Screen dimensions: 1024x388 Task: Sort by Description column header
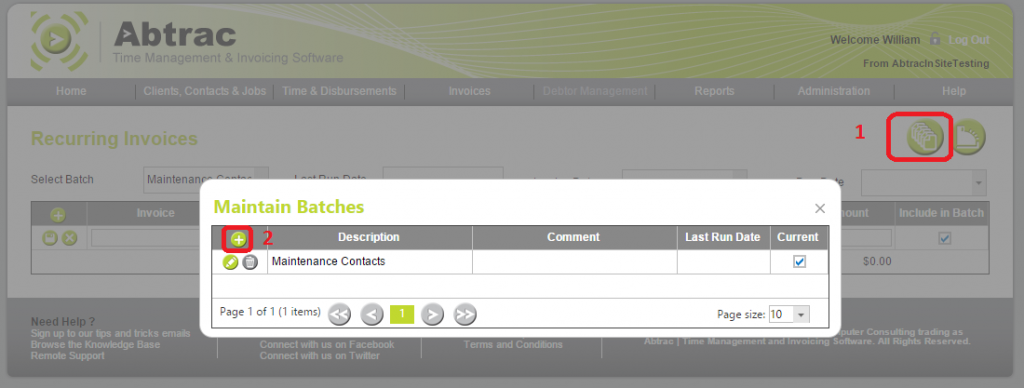[369, 237]
